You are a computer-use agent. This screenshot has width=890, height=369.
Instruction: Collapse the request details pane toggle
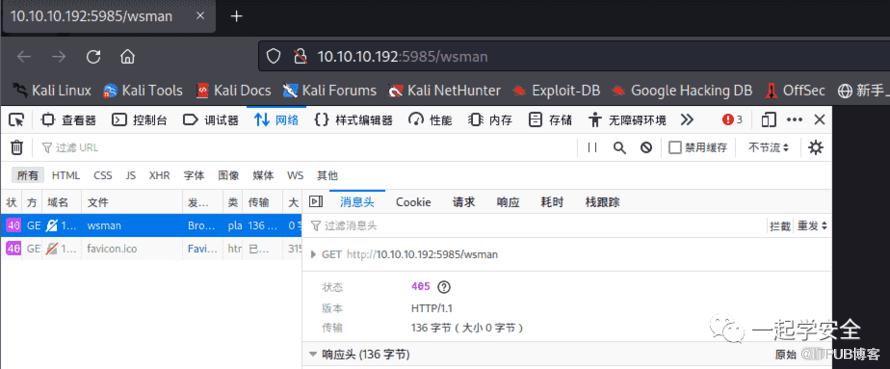pyautogui.click(x=316, y=202)
